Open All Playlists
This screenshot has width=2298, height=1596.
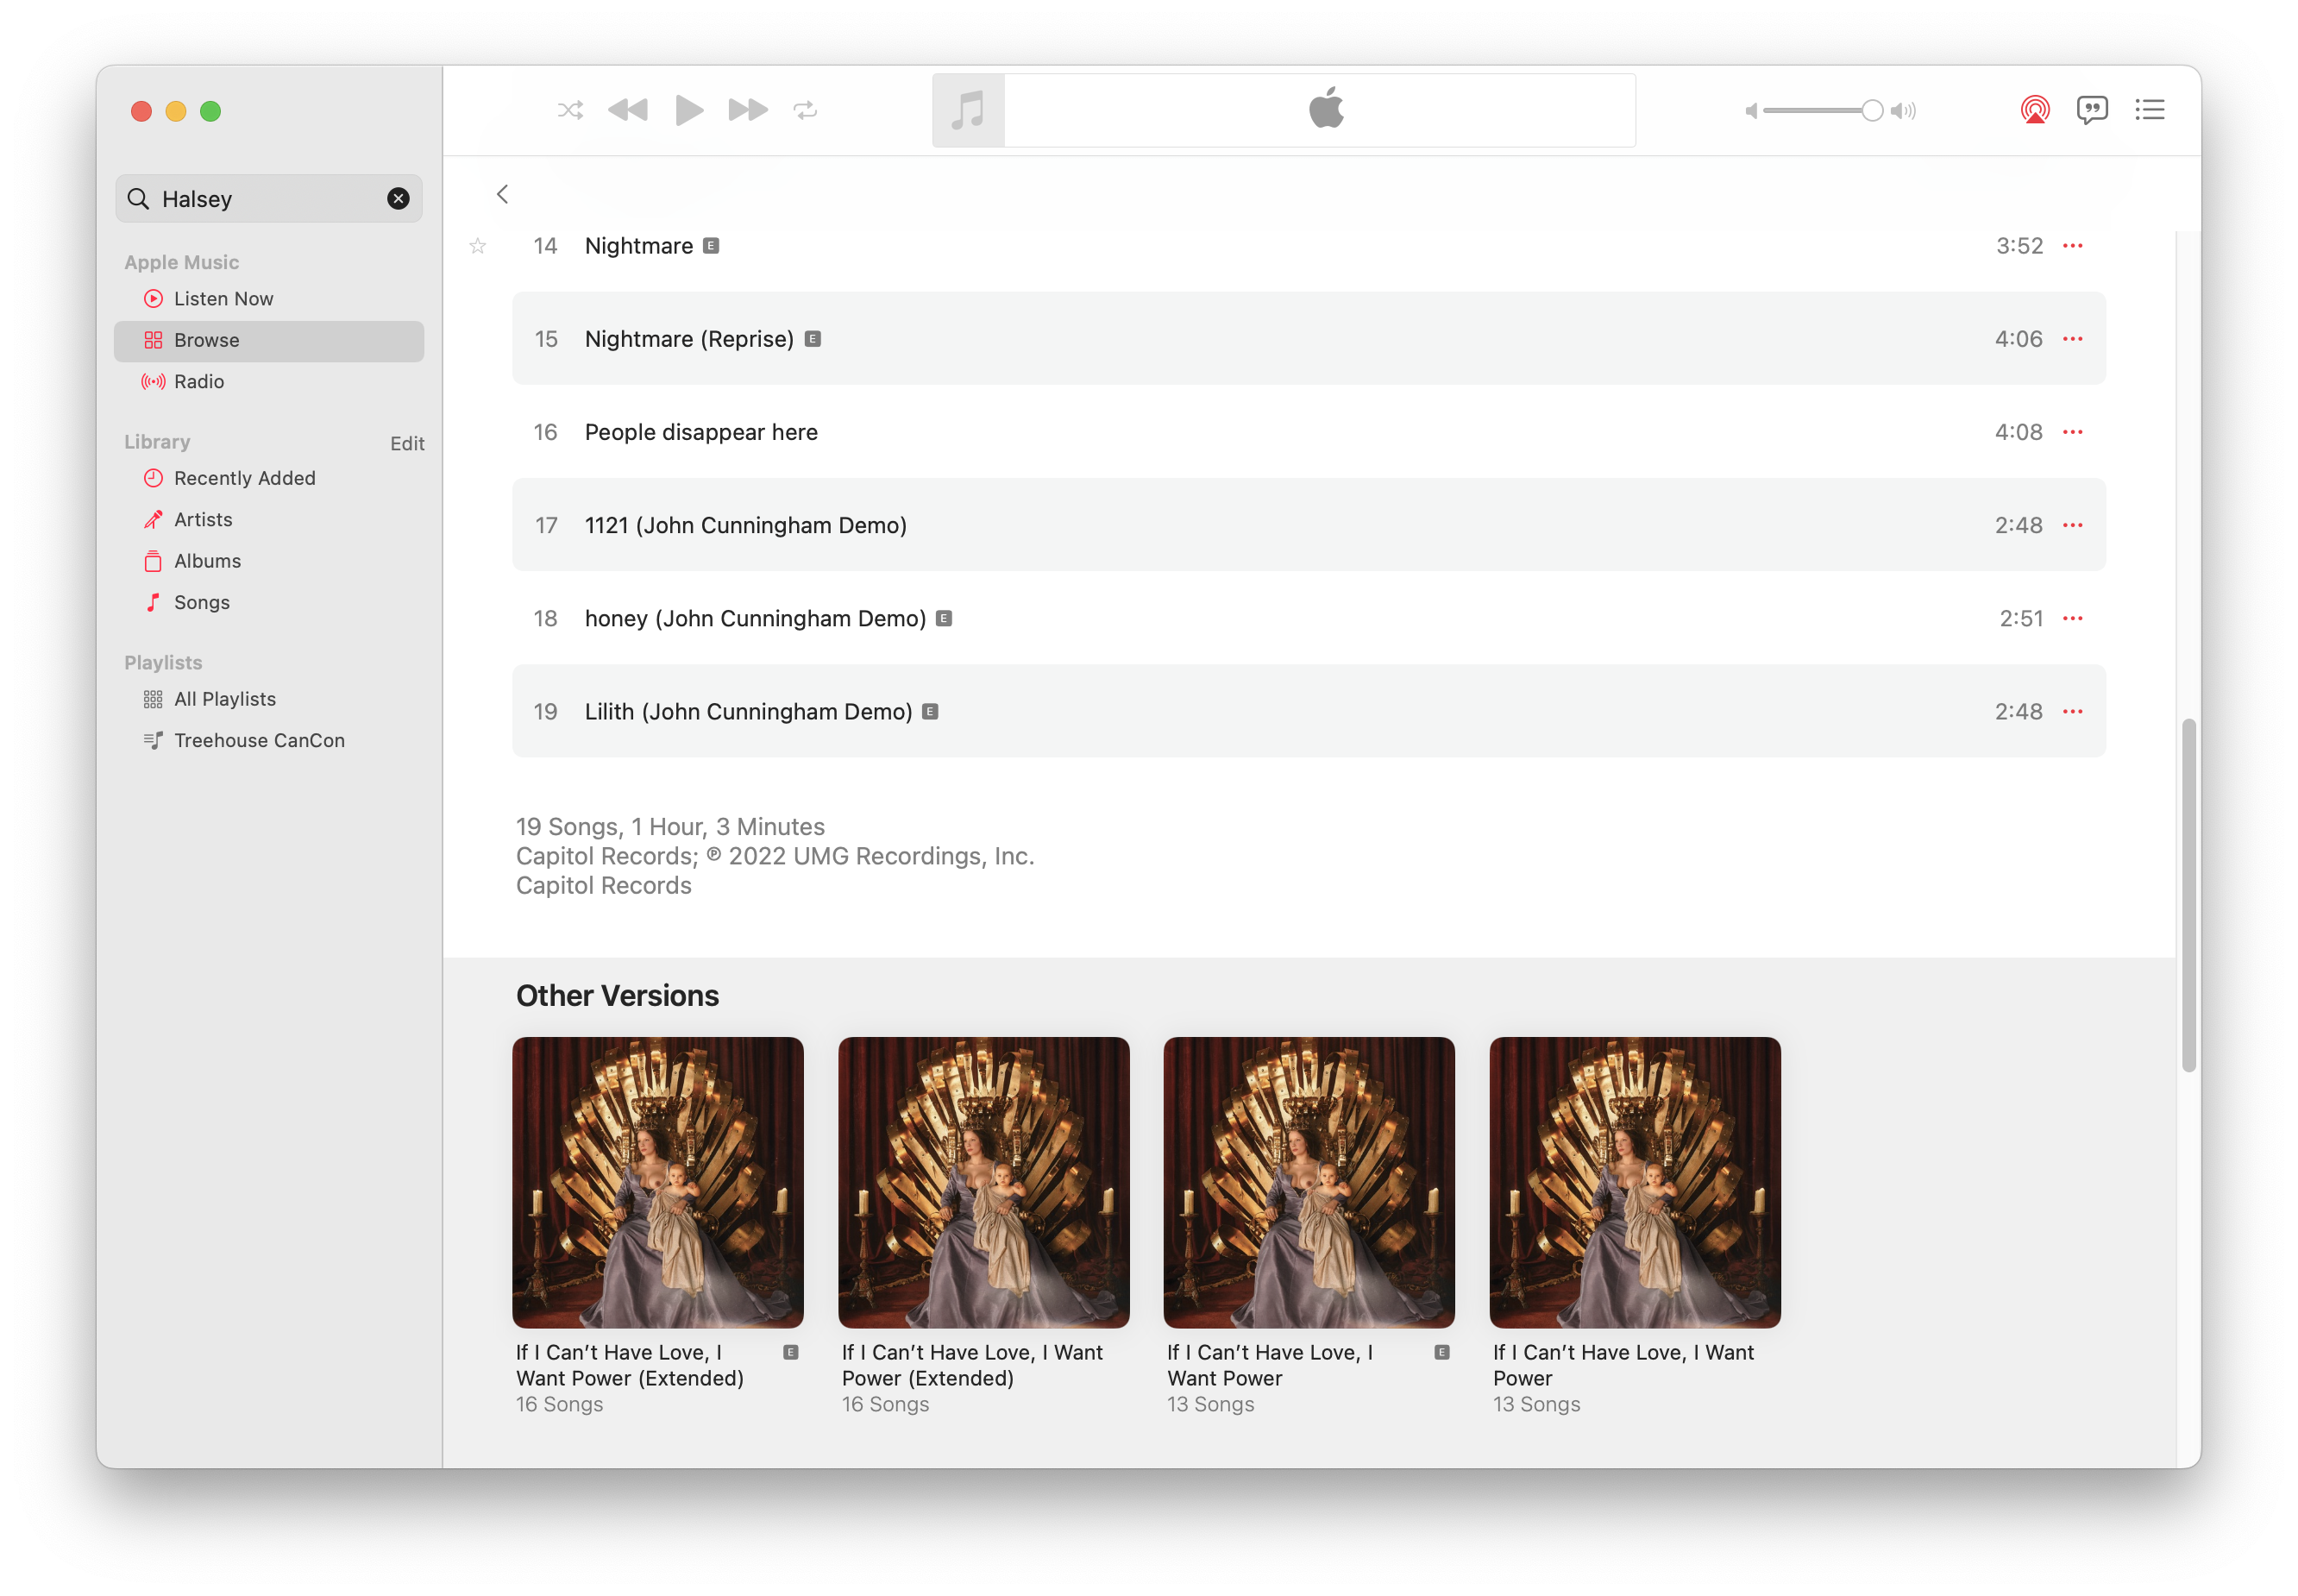point(269,699)
